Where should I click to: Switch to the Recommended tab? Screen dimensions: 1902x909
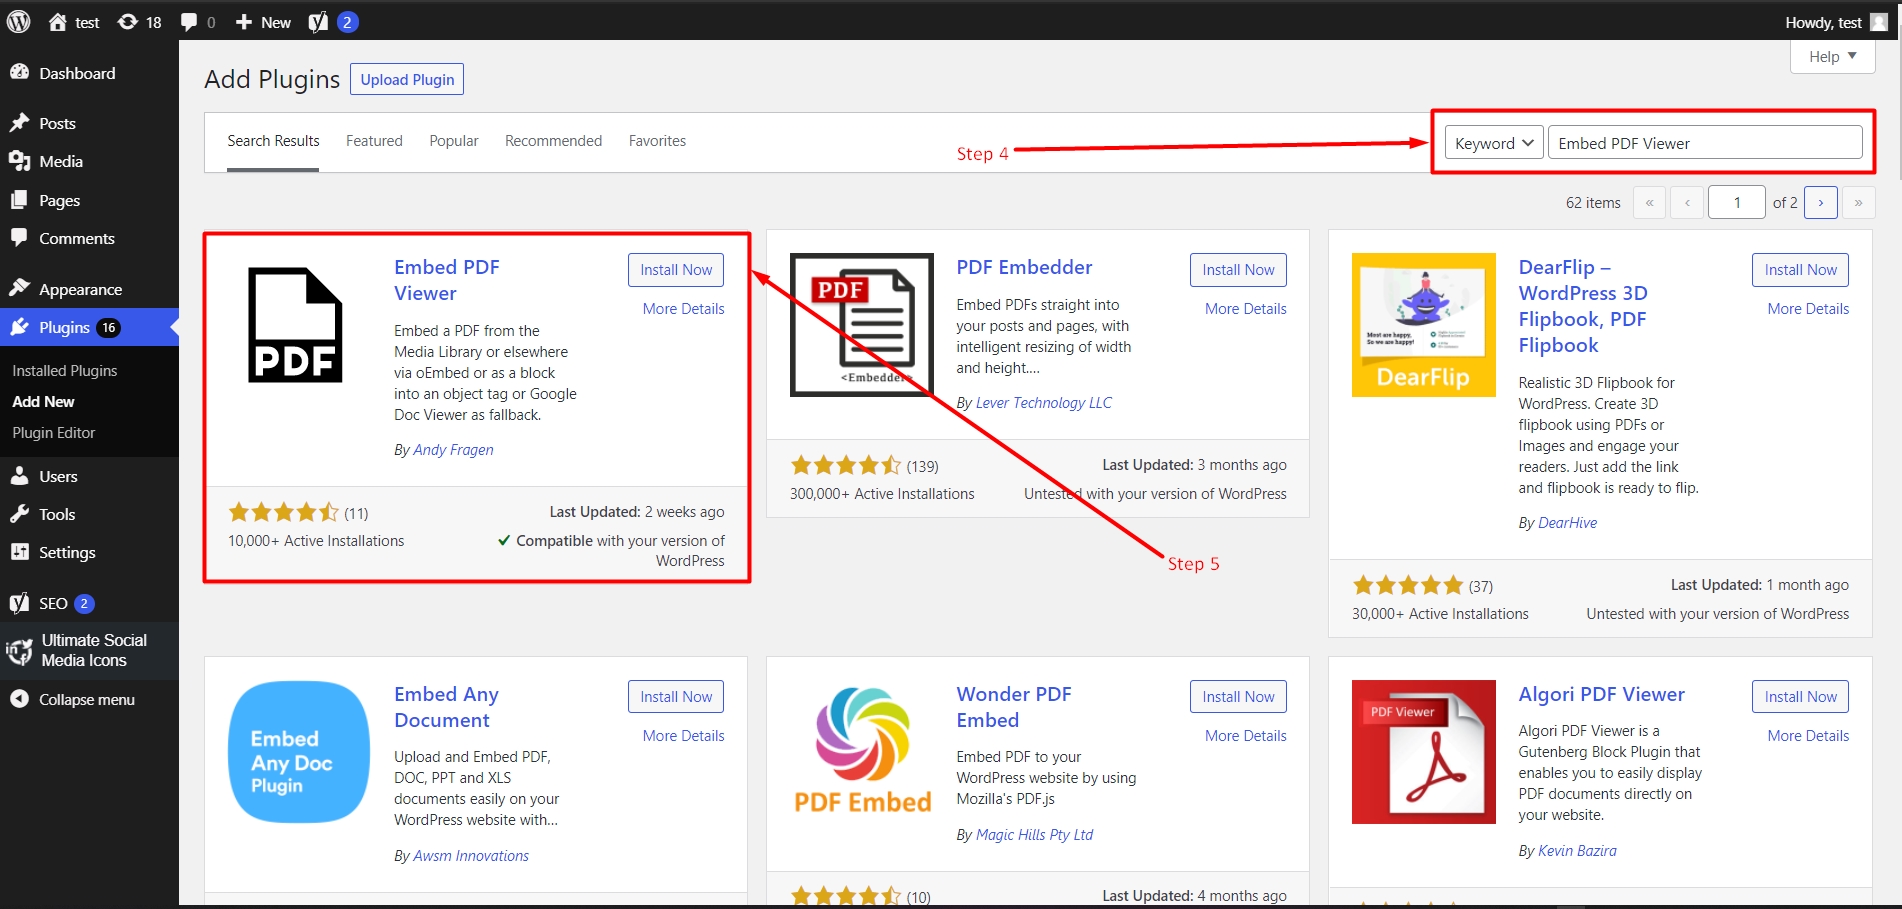pos(553,141)
